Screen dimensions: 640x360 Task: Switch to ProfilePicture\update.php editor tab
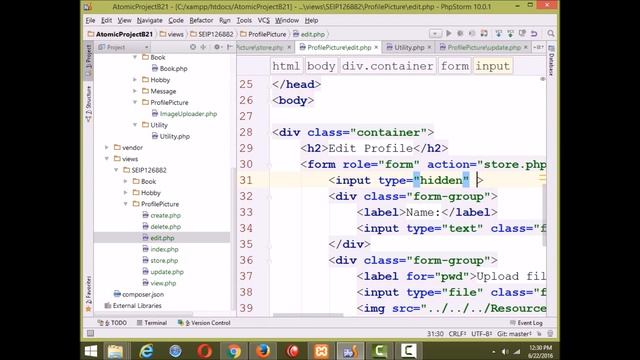483,47
